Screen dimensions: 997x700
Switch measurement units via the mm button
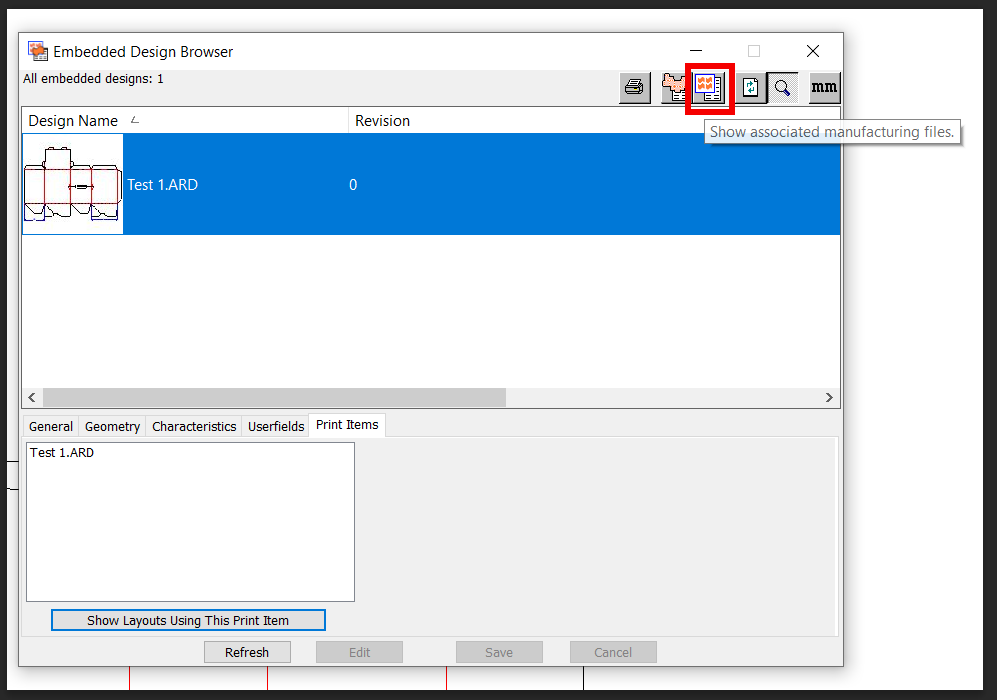click(824, 88)
